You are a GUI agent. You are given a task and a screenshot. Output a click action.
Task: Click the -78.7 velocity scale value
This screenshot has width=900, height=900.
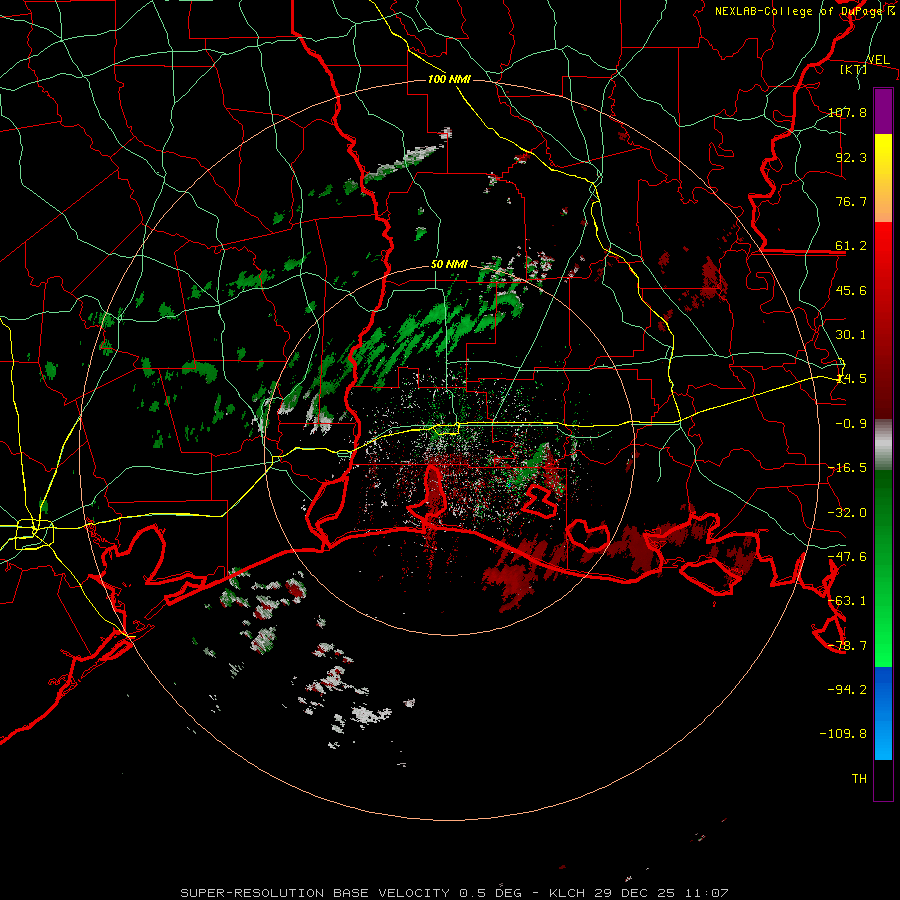pos(847,646)
